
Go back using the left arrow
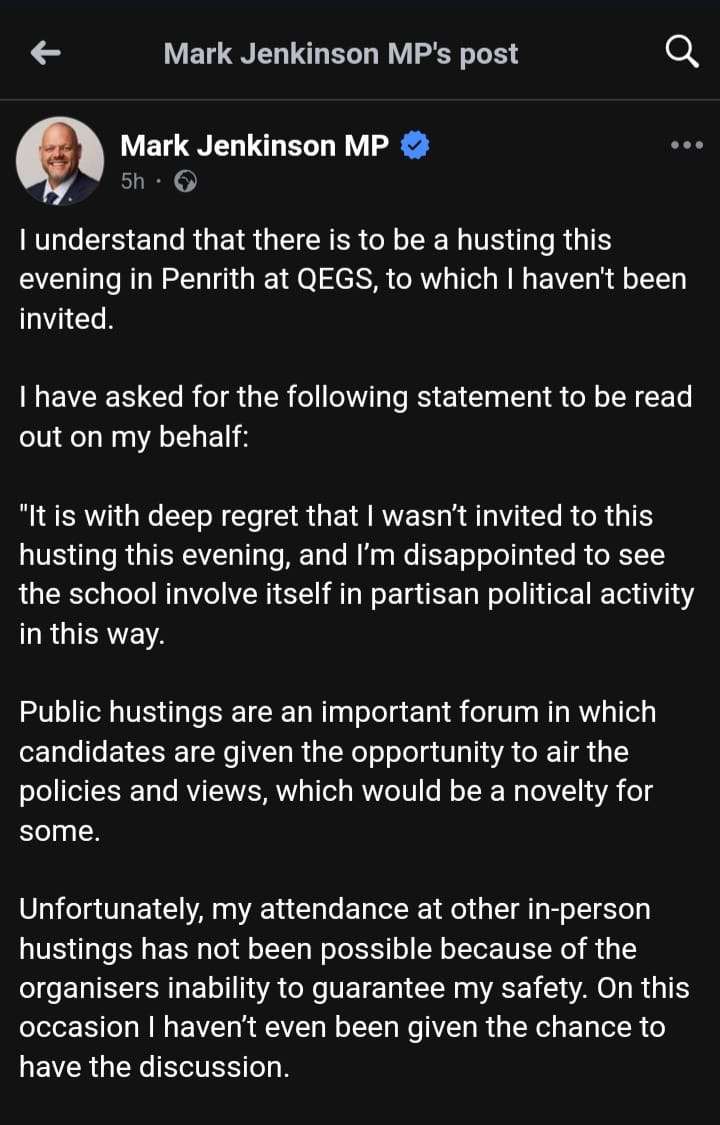click(x=46, y=53)
